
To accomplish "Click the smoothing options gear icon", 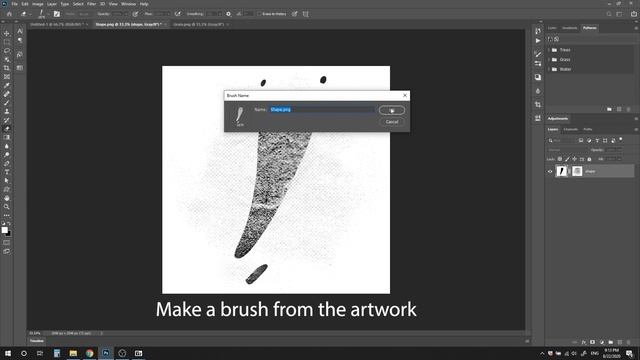I will tap(229, 14).
